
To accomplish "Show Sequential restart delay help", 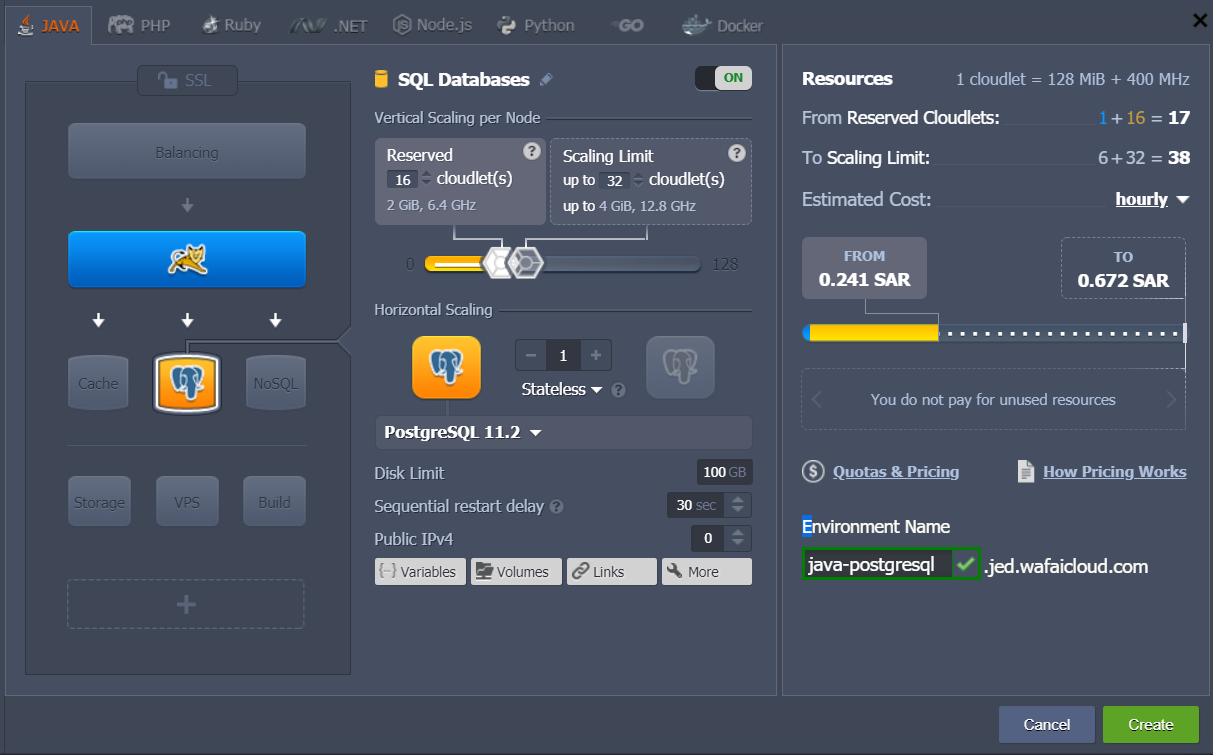I will coord(556,506).
